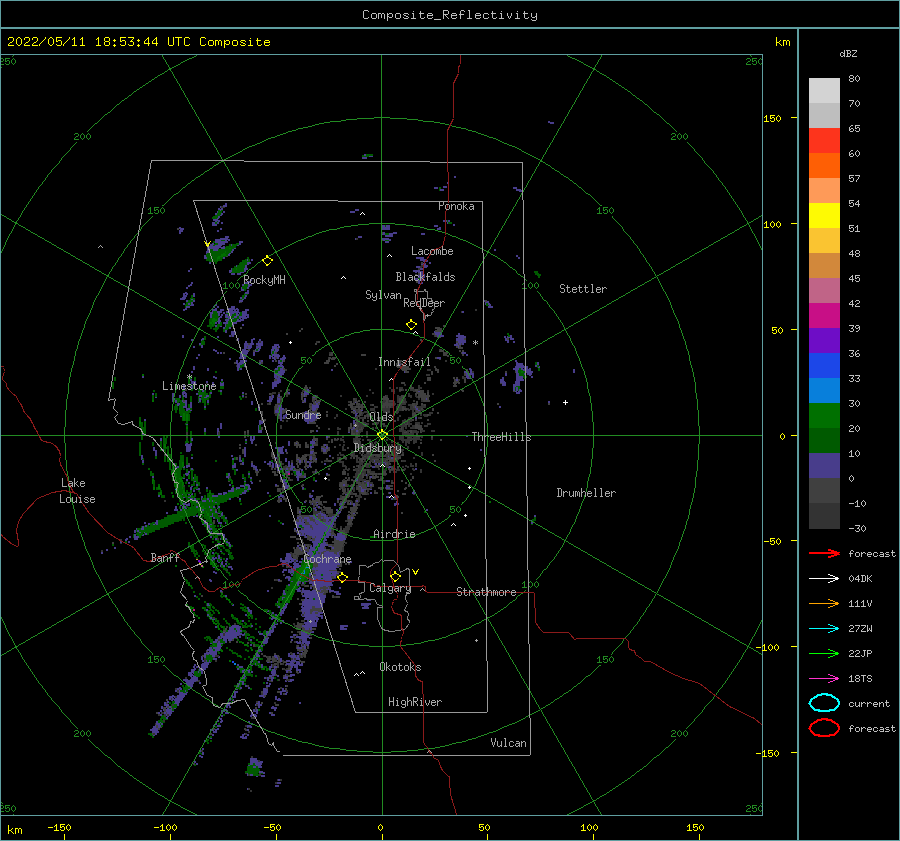The height and width of the screenshot is (841, 900).
Task: Click the RedDeer label
Action: coord(424,303)
